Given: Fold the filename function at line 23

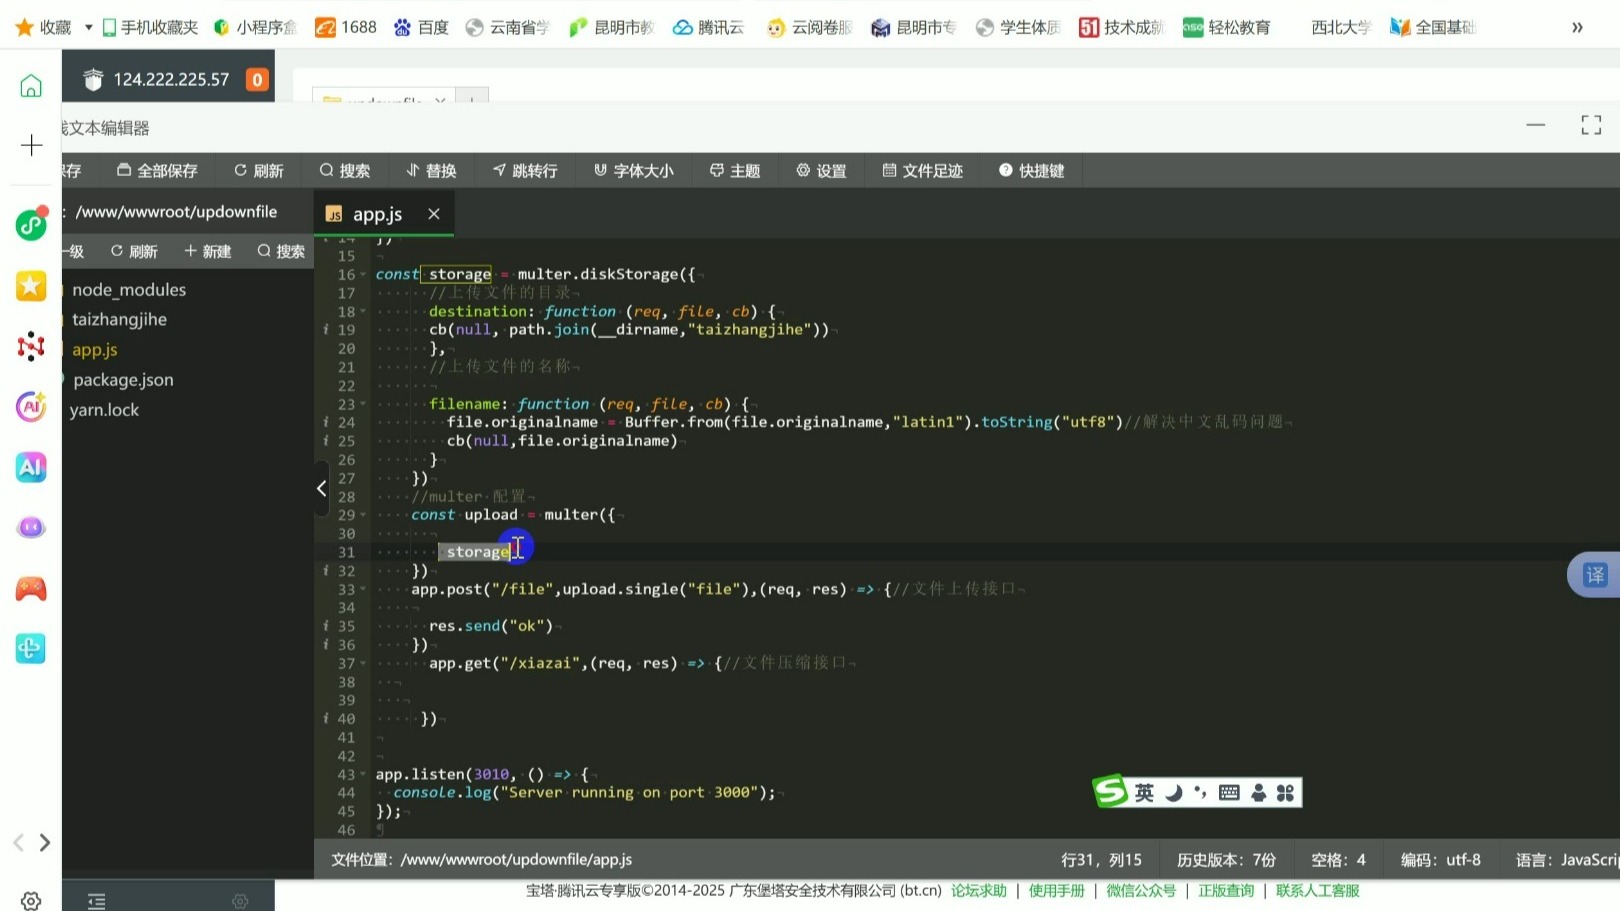Looking at the screenshot, I should click(x=363, y=405).
